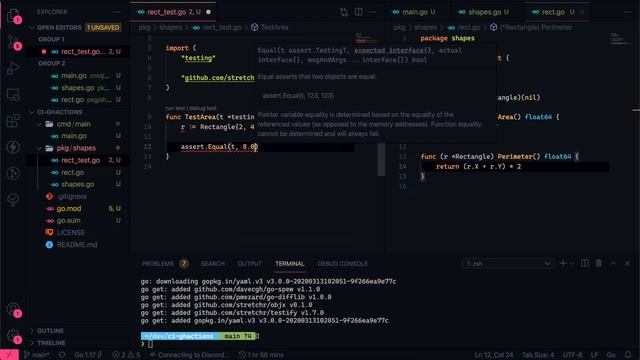The image size is (640, 360).
Task: Switch to the Debug Console tab
Action: coord(342,264)
